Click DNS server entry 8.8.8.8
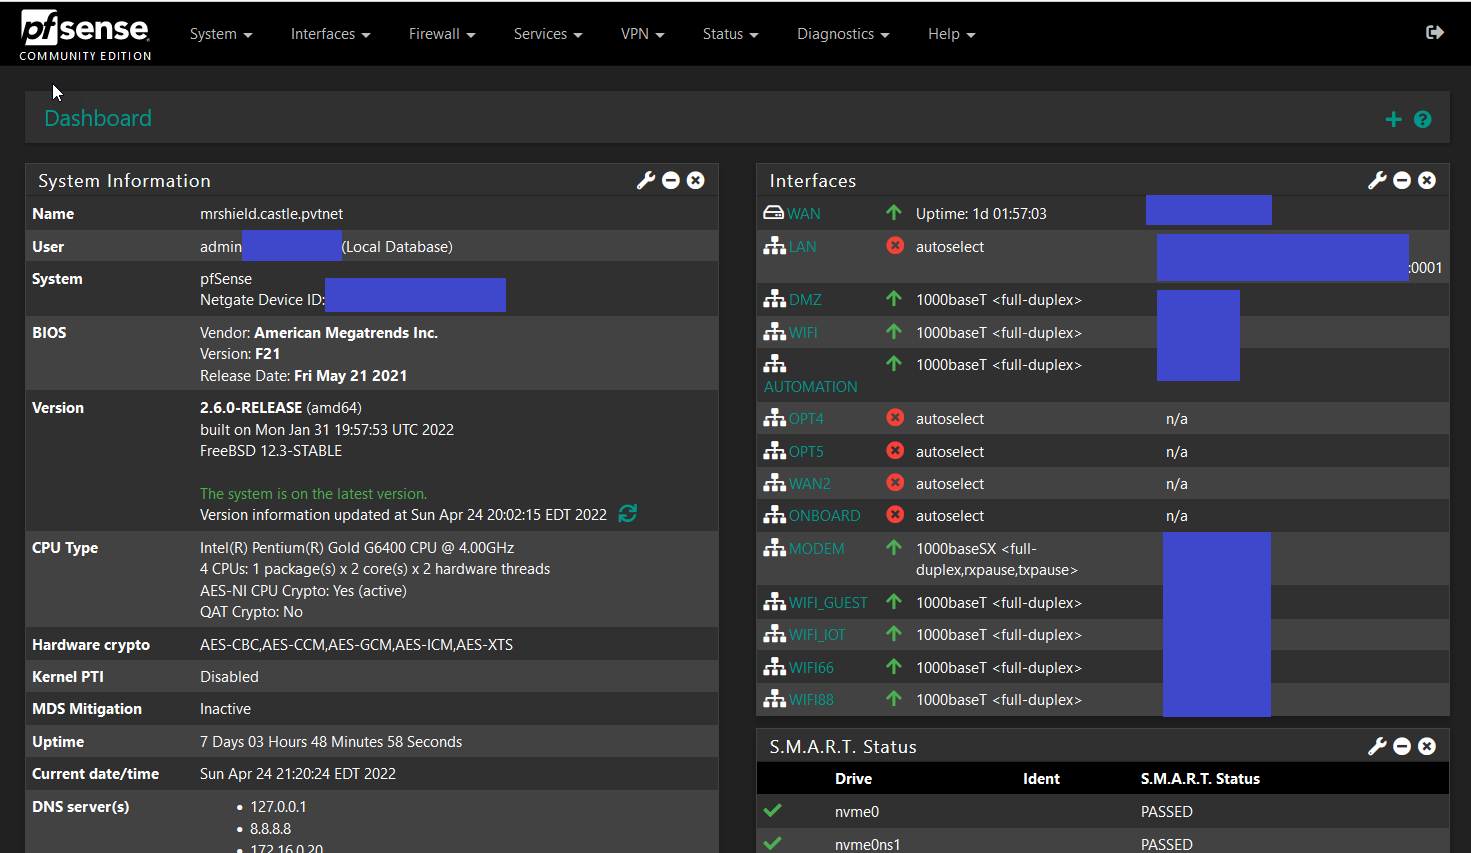Screen dimensions: 1471x853 click(x=270, y=829)
